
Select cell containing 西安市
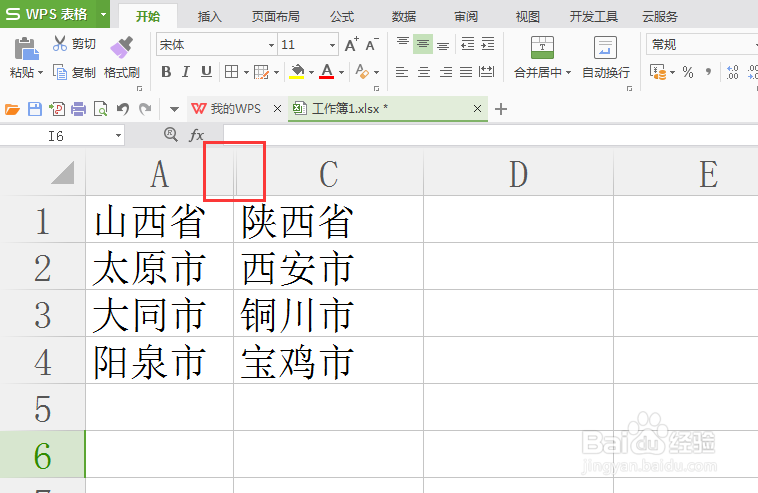point(328,266)
